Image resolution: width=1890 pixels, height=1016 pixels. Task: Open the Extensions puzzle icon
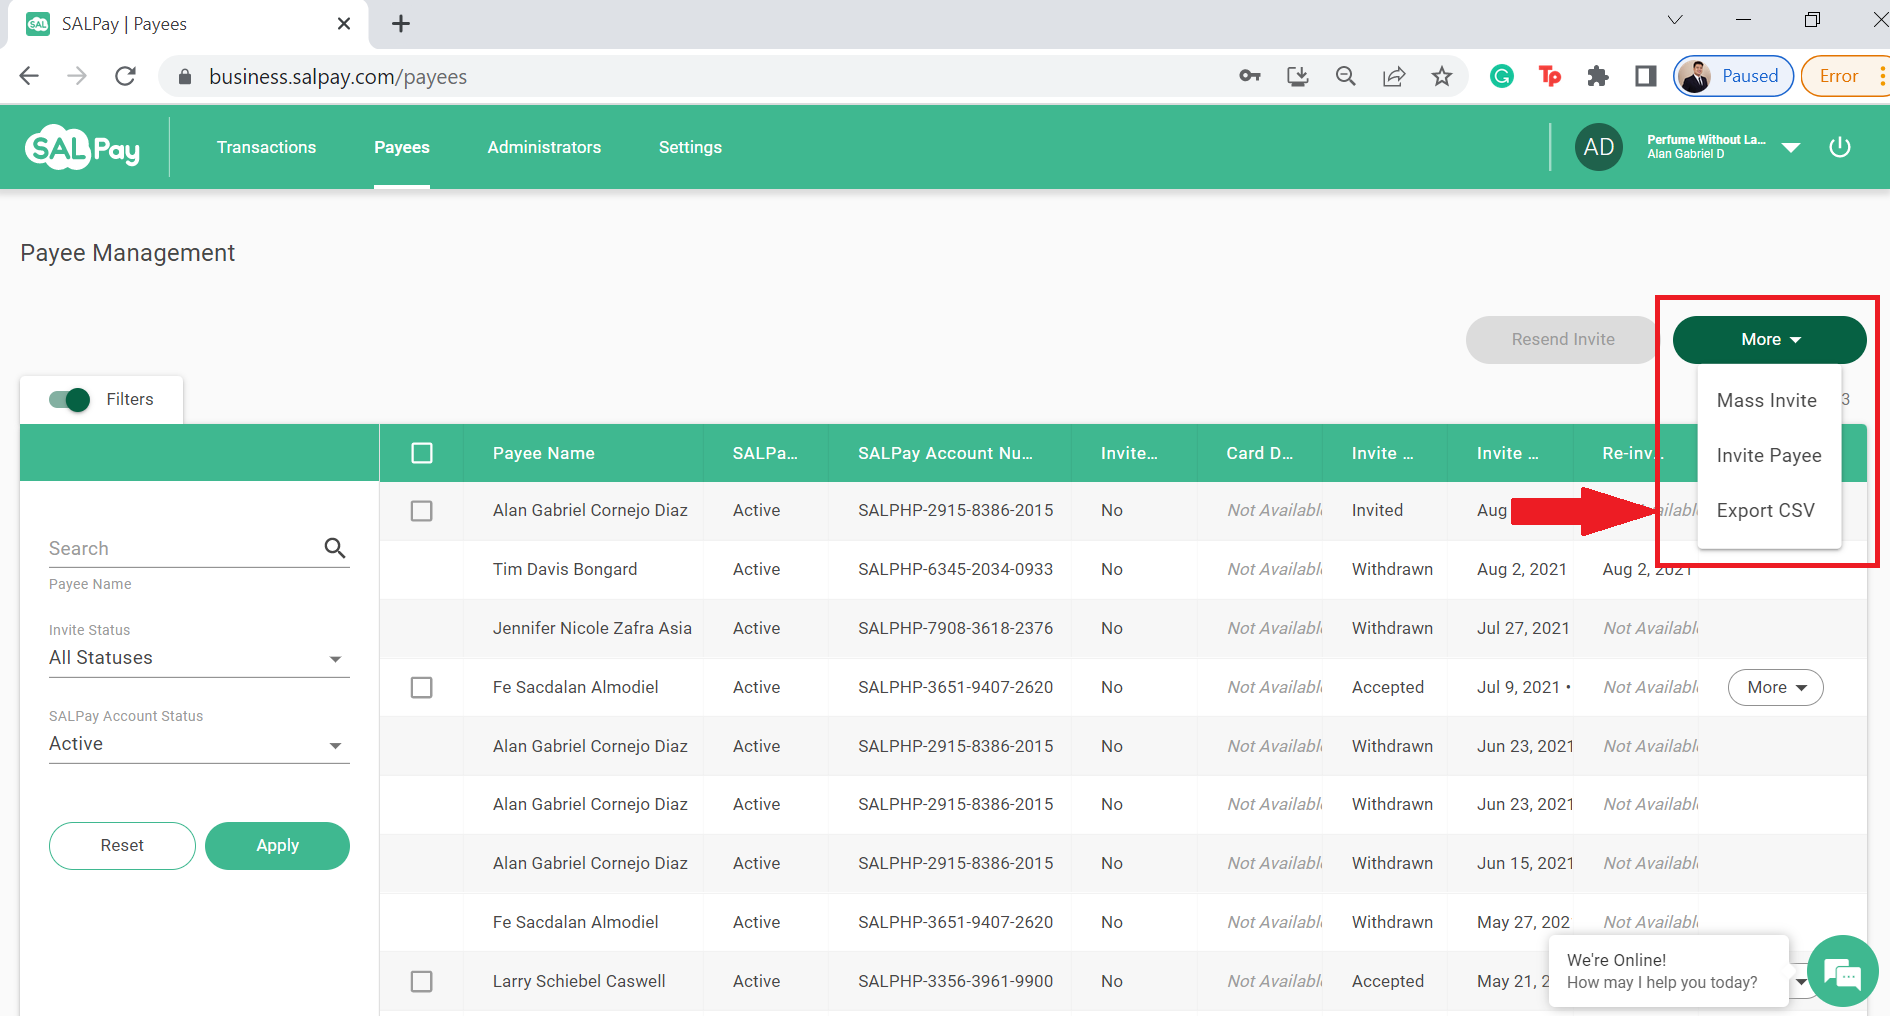[x=1597, y=76]
